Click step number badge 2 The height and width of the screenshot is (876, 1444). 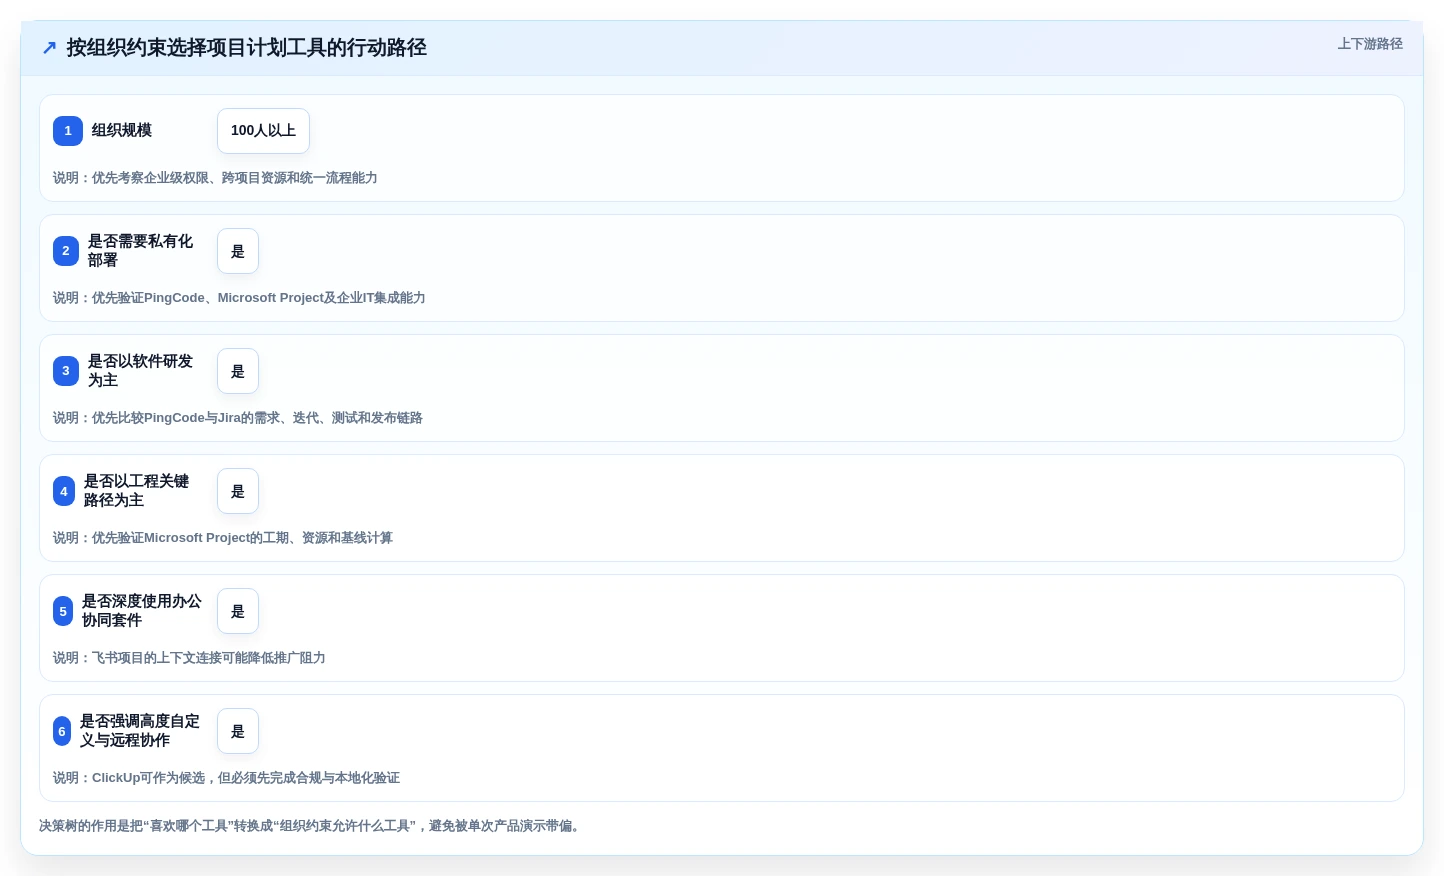(x=66, y=251)
